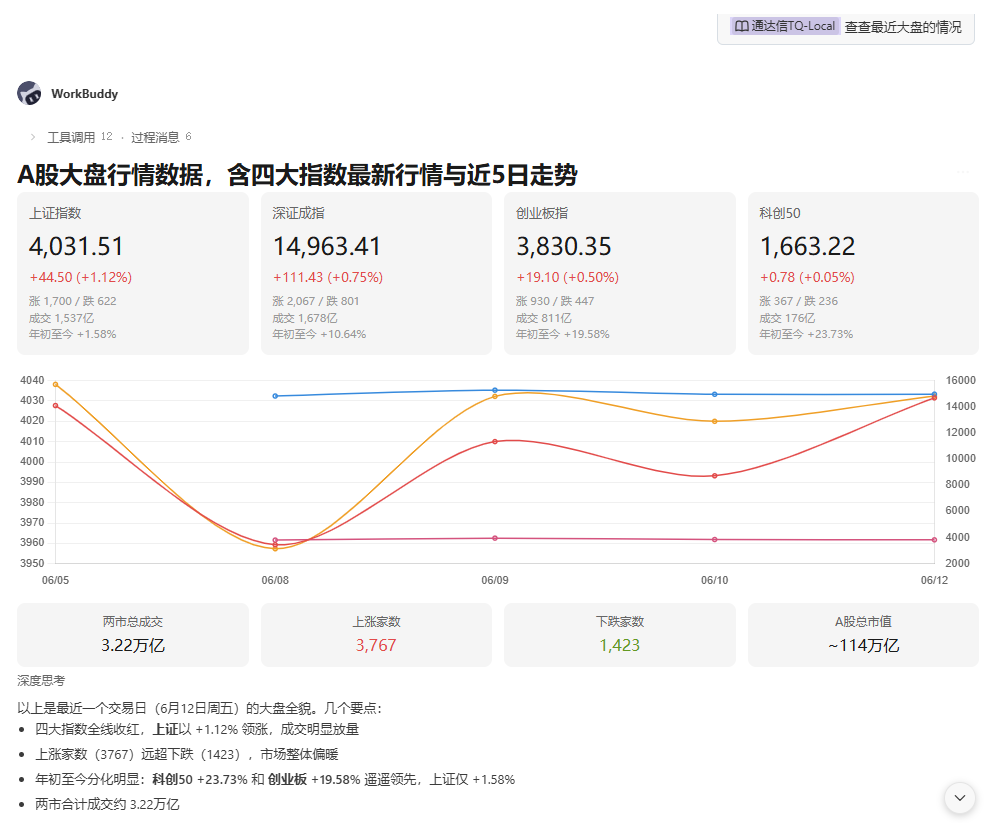992x823 pixels.
Task: Click the blue data point at 06/08
Action: point(275,396)
